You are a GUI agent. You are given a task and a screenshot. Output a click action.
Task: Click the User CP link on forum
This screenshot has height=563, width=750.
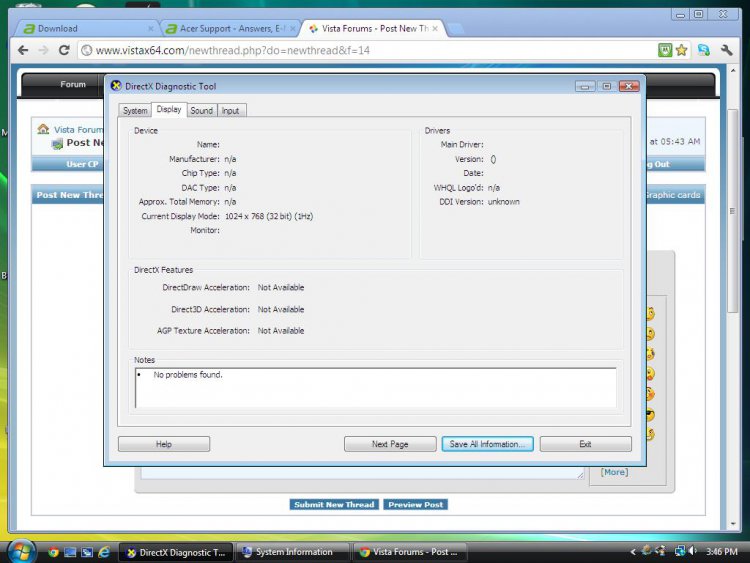click(82, 164)
